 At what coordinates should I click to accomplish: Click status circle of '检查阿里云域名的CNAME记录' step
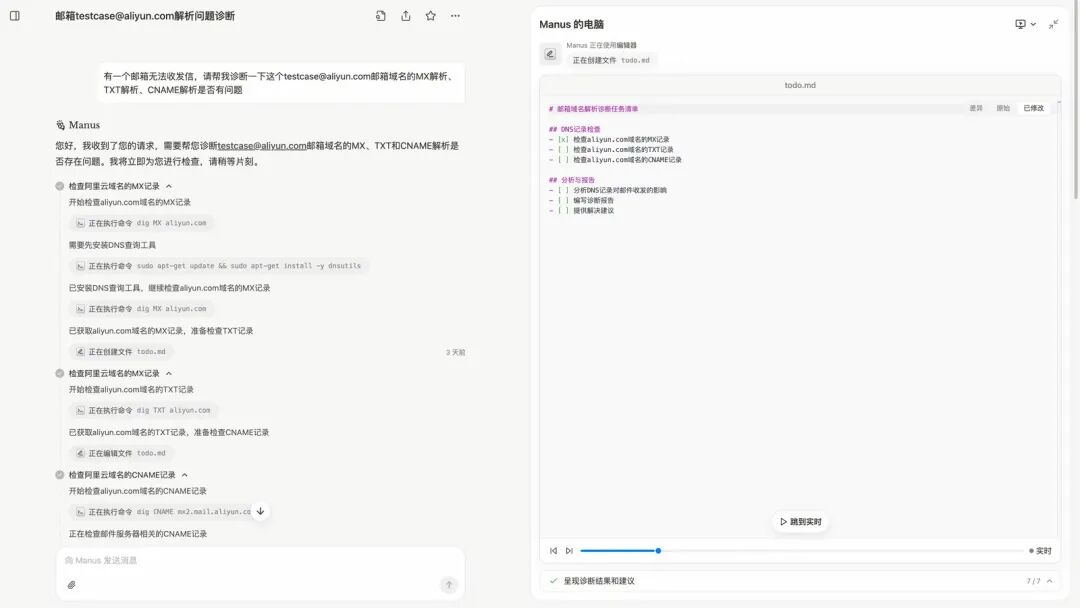[x=60, y=474]
